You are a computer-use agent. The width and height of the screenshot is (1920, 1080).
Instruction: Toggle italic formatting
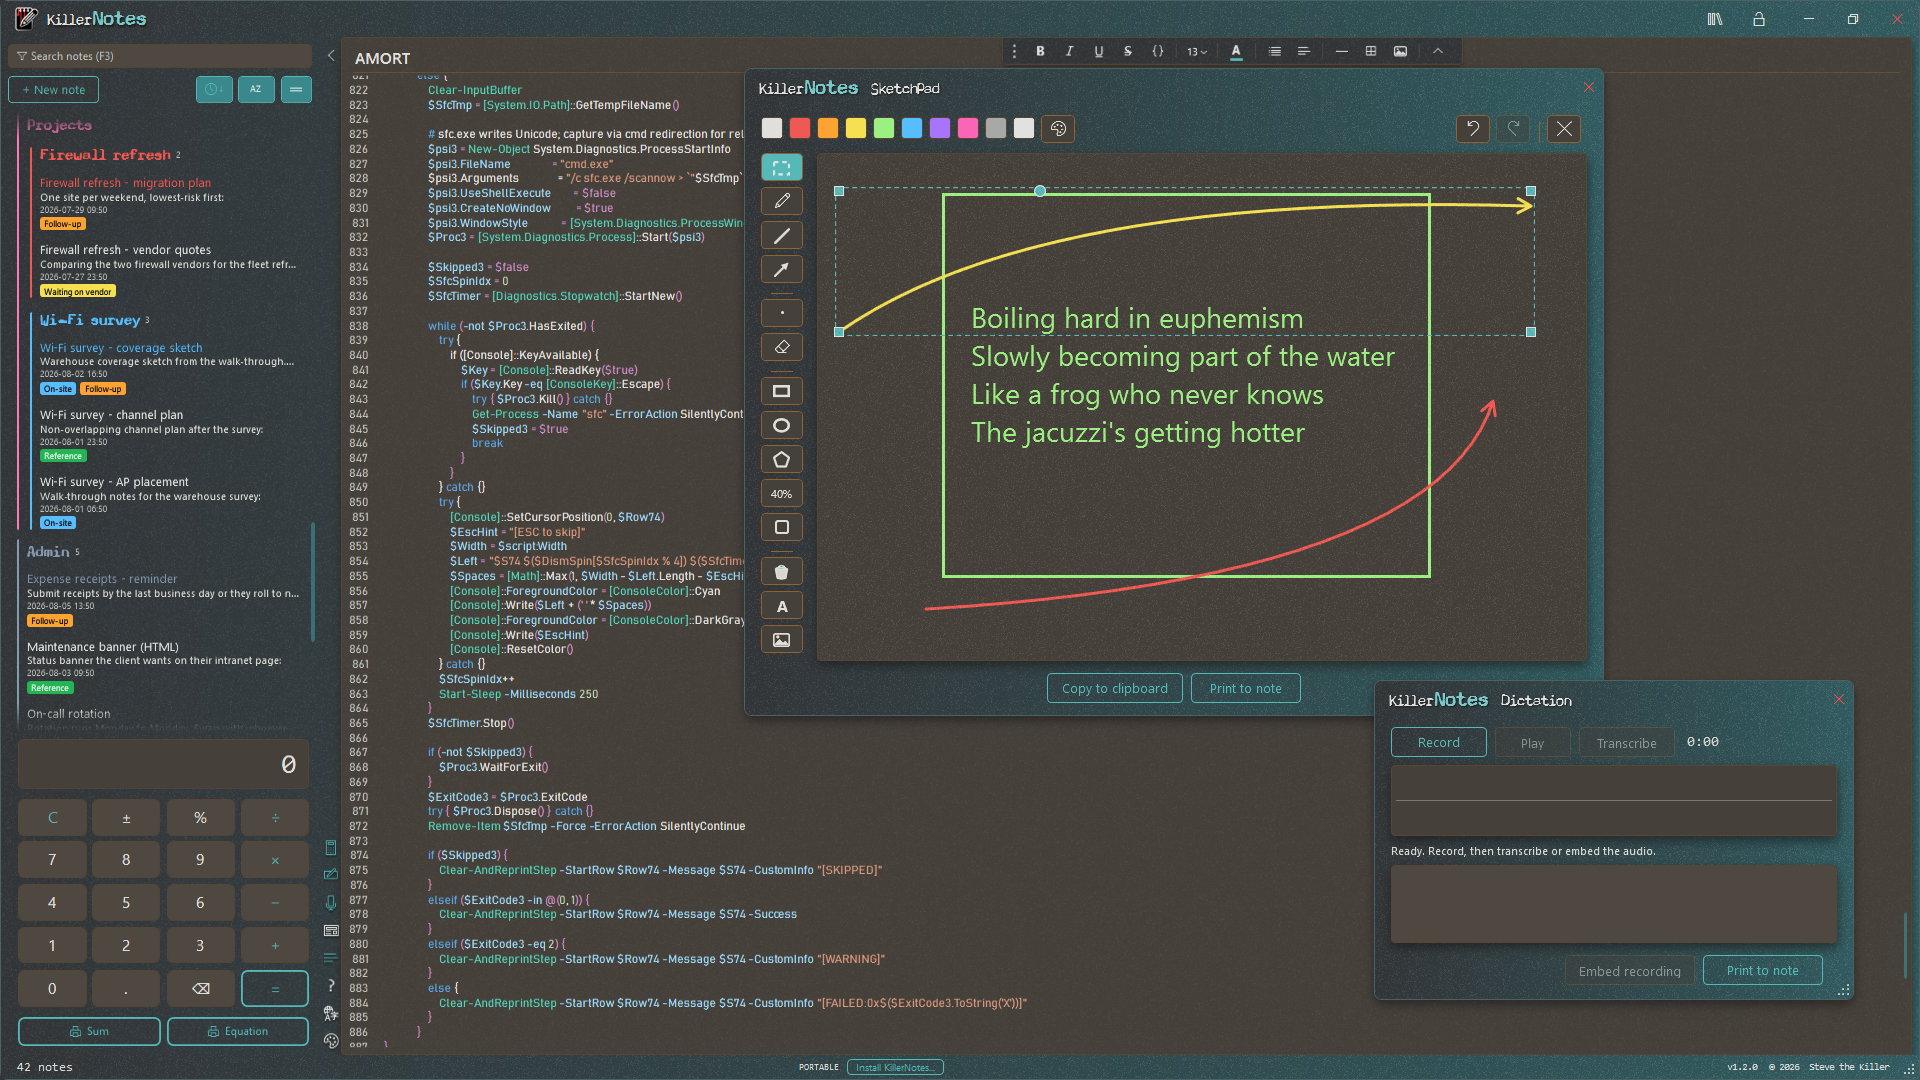[x=1069, y=51]
